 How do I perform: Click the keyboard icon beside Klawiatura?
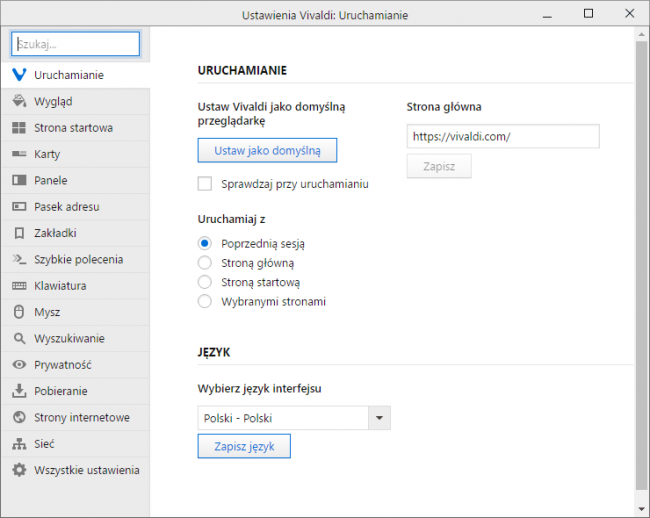pos(19,286)
